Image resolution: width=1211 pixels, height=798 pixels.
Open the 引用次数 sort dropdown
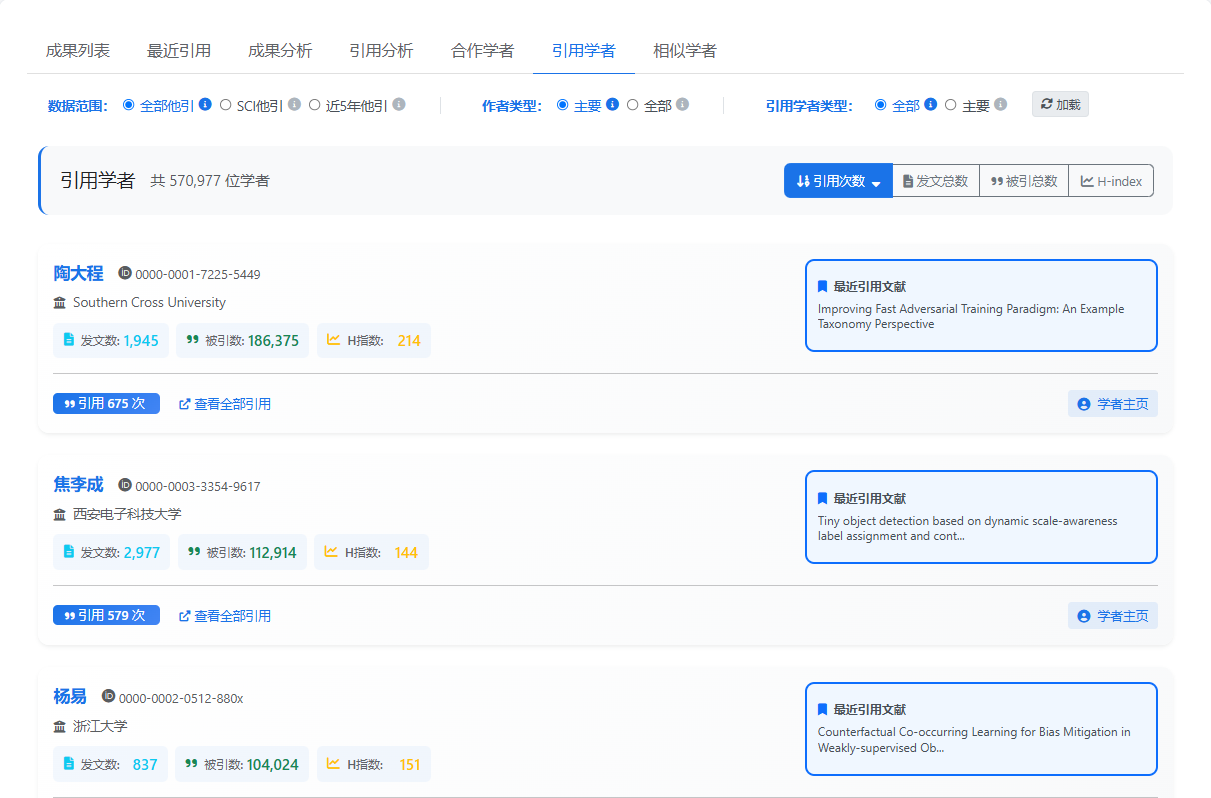(838, 180)
